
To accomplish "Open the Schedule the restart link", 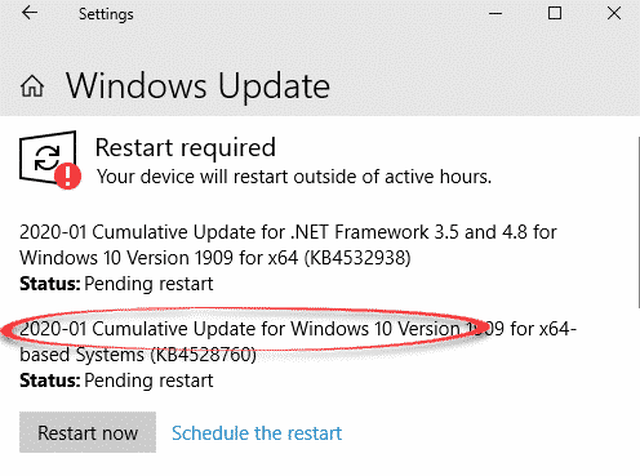I will 257,433.
